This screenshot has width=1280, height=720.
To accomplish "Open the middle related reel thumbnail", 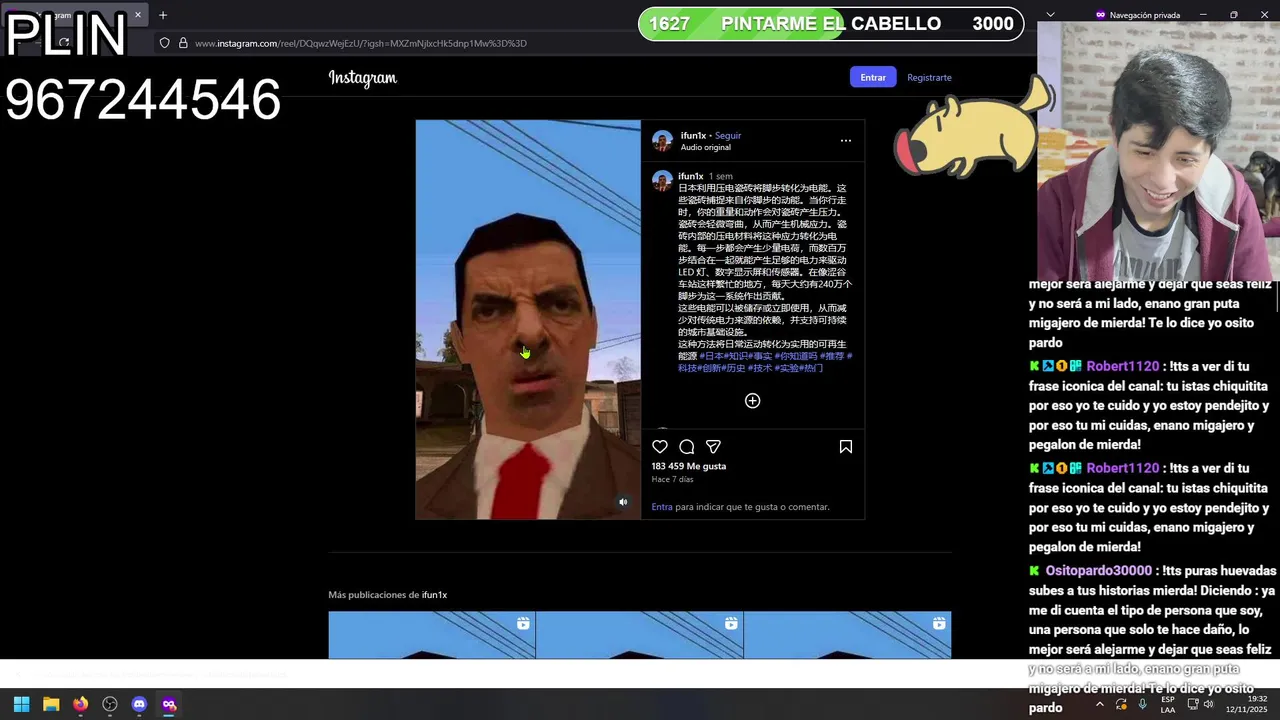I will [x=640, y=635].
